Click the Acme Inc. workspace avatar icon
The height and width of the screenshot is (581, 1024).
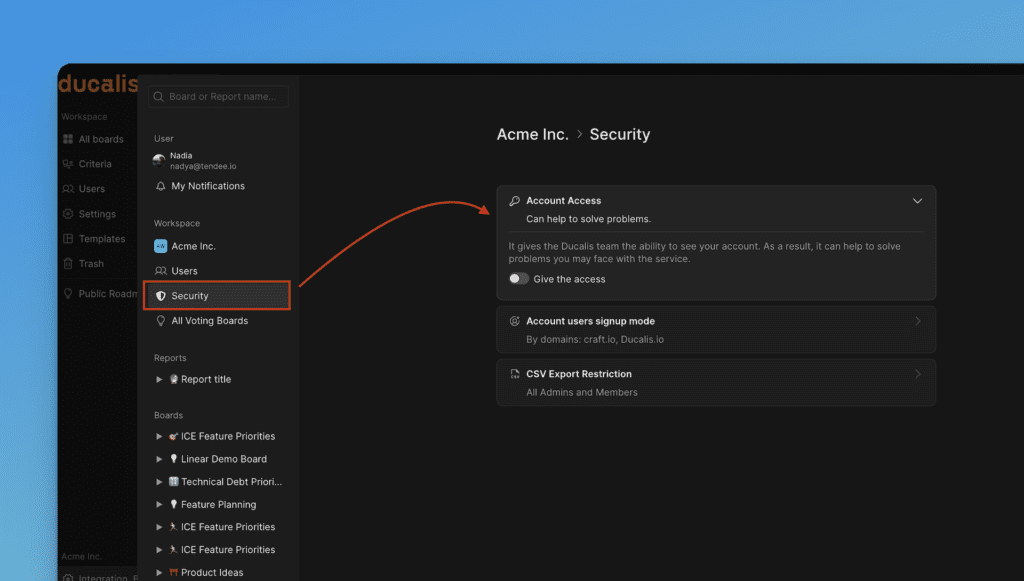pyautogui.click(x=160, y=246)
